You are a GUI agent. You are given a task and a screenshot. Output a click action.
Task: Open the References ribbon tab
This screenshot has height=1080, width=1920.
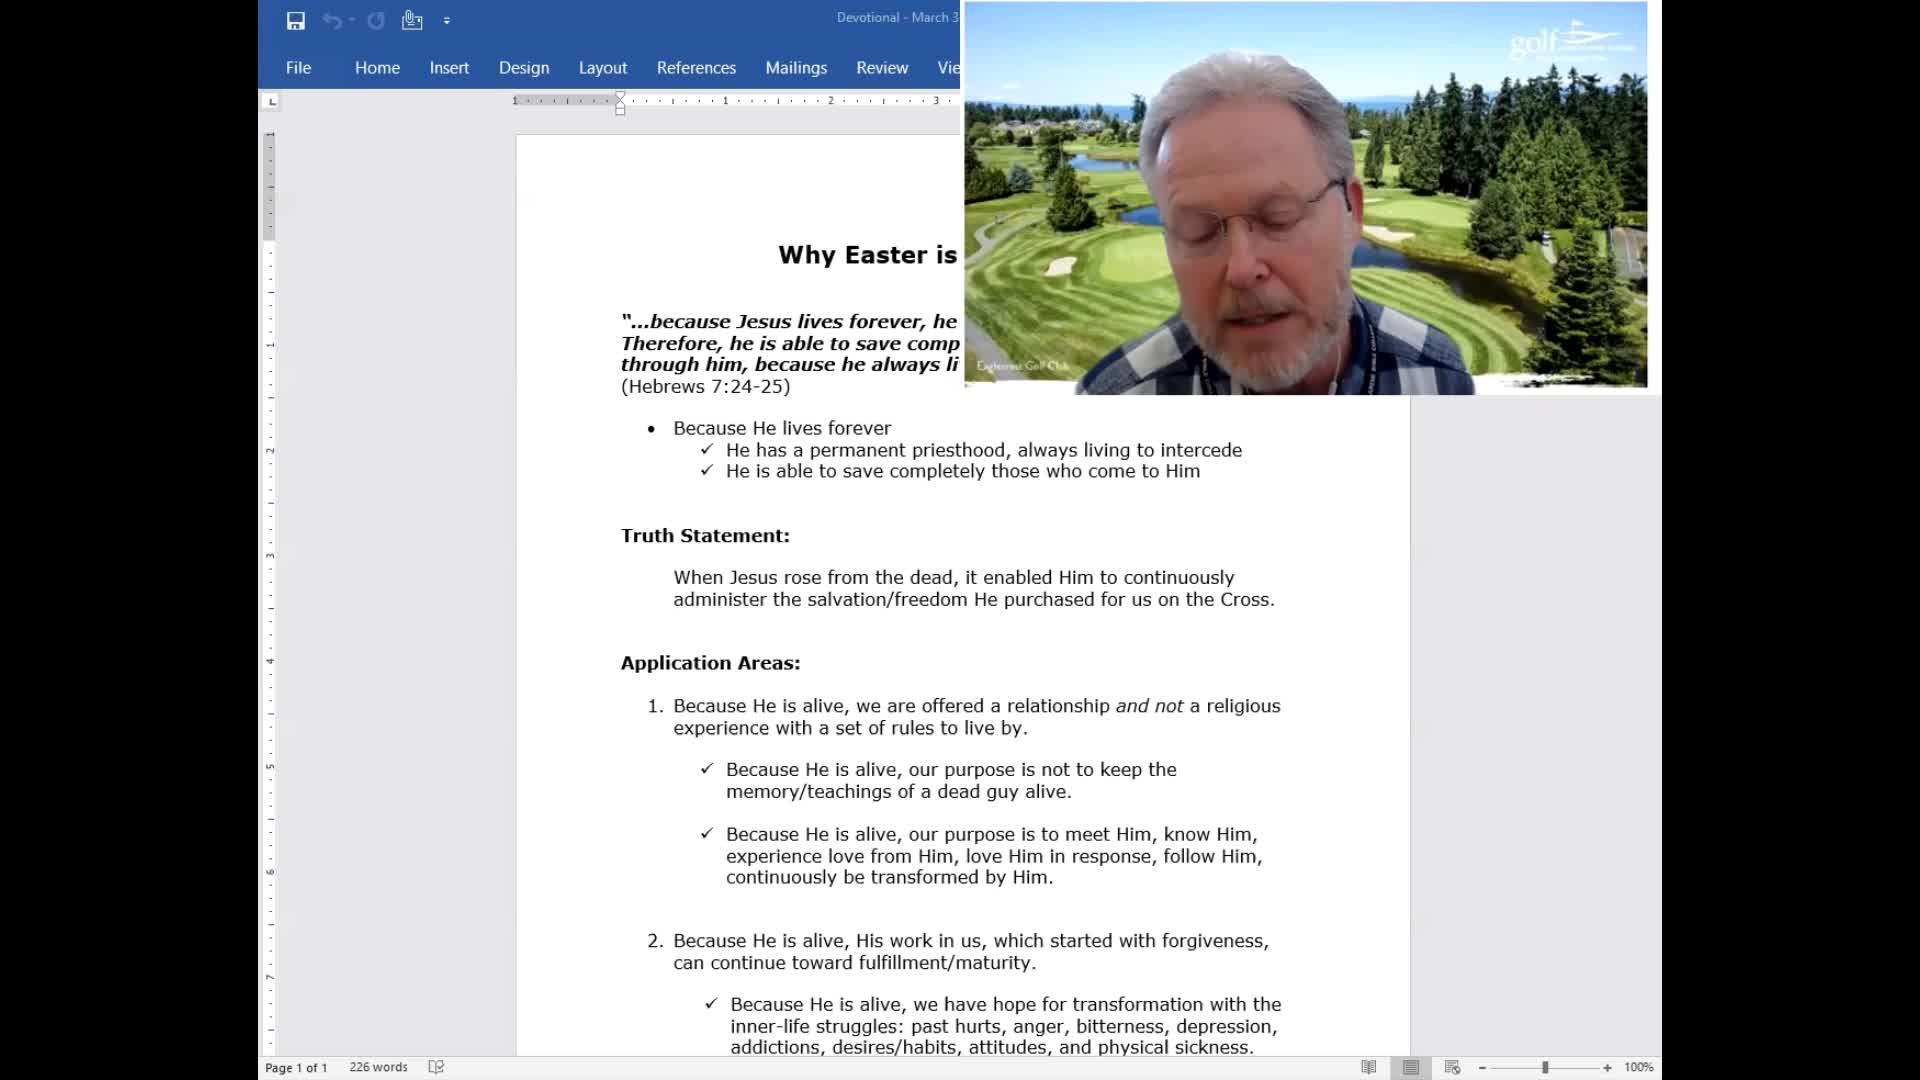tap(696, 67)
